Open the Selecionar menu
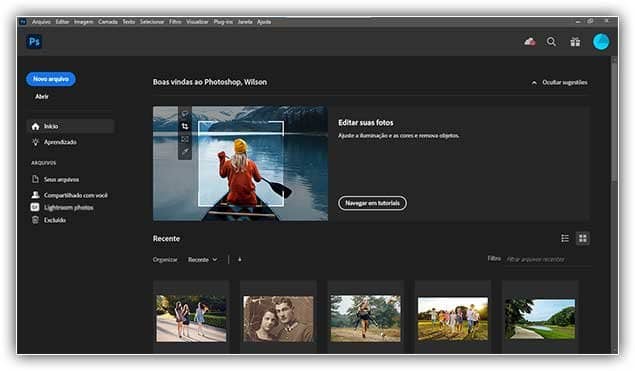Viewport: 635px width, 371px height. pyautogui.click(x=152, y=22)
